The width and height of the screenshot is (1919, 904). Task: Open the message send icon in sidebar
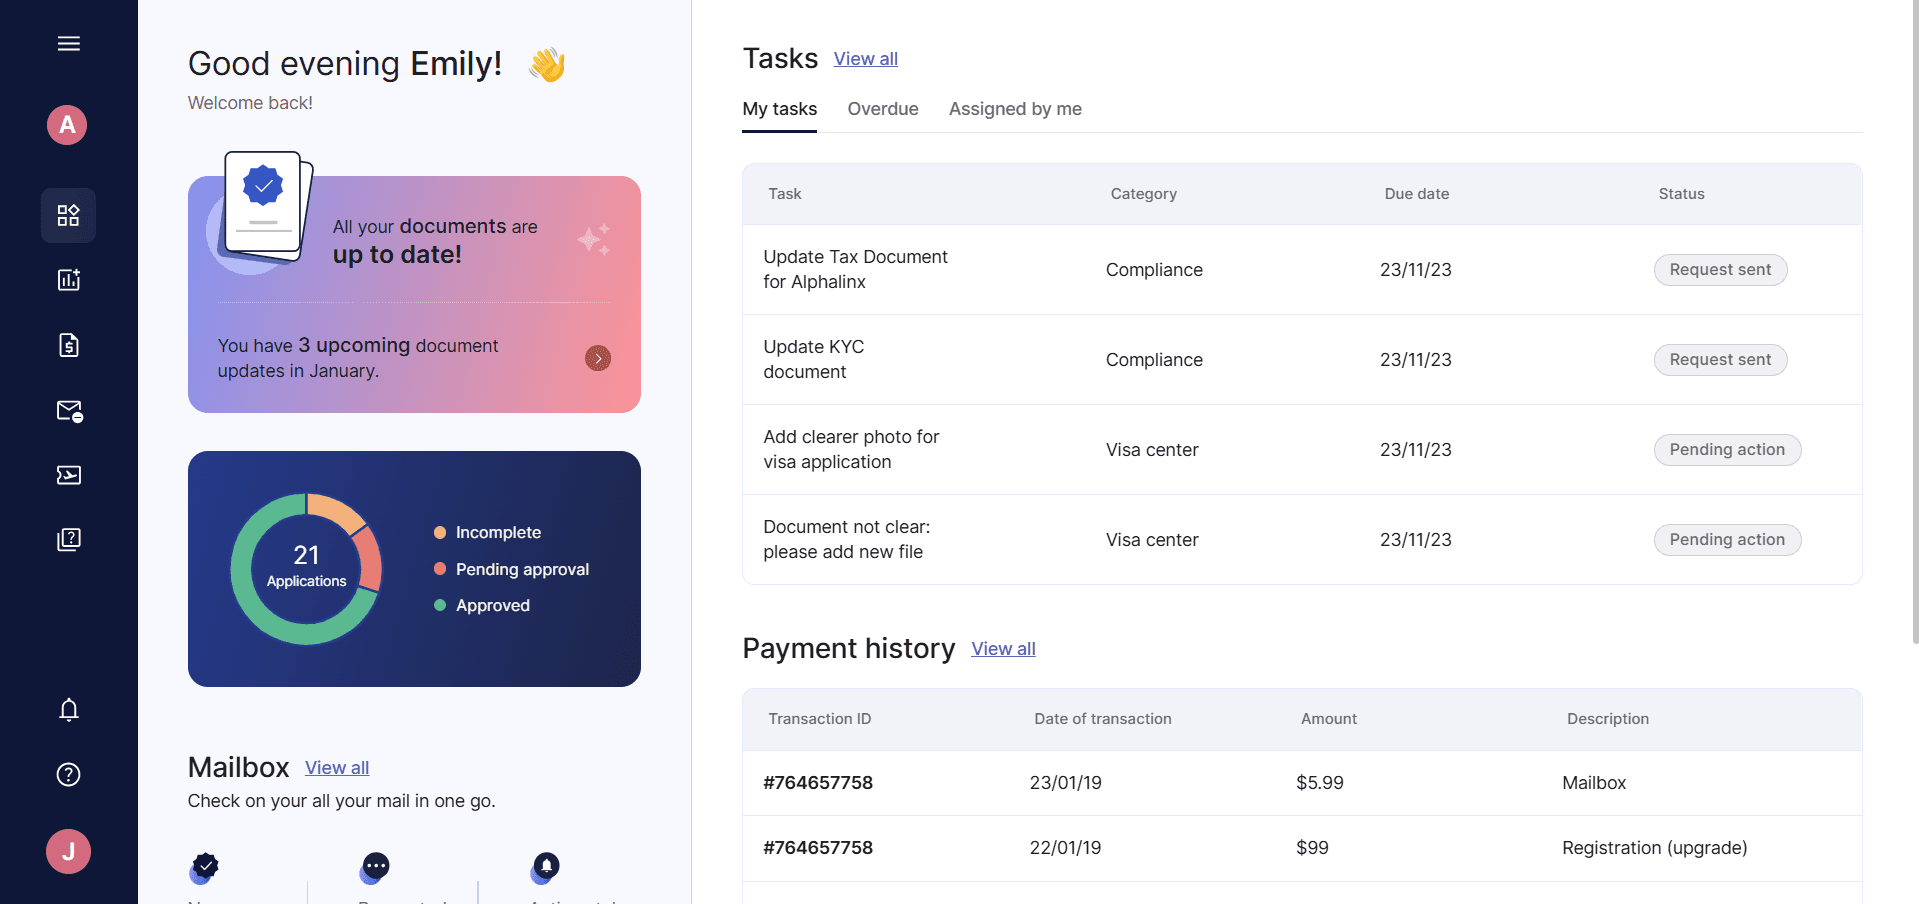[68, 475]
